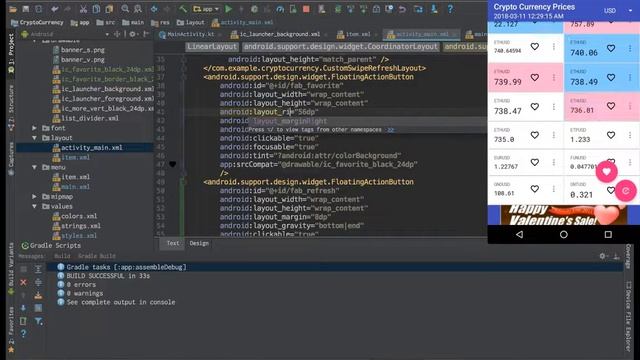Viewport: 640px width, 360px height.
Task: Click the export icon in Messages panel
Action: [x=38, y=295]
